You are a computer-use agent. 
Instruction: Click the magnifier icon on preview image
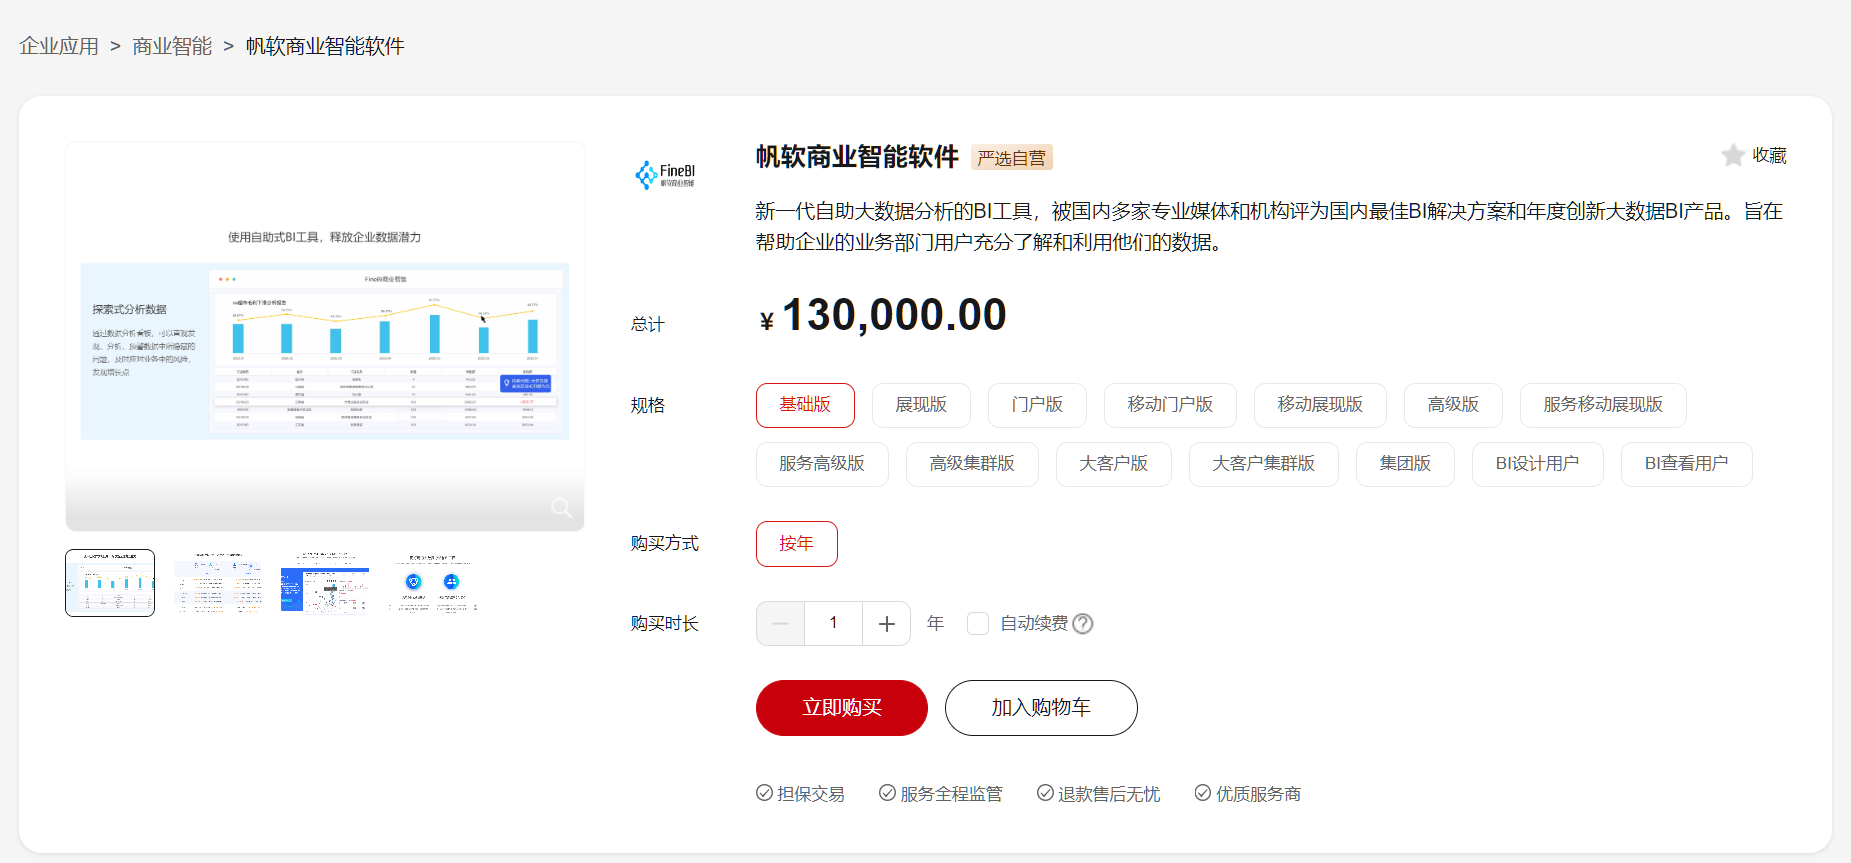pos(561,508)
